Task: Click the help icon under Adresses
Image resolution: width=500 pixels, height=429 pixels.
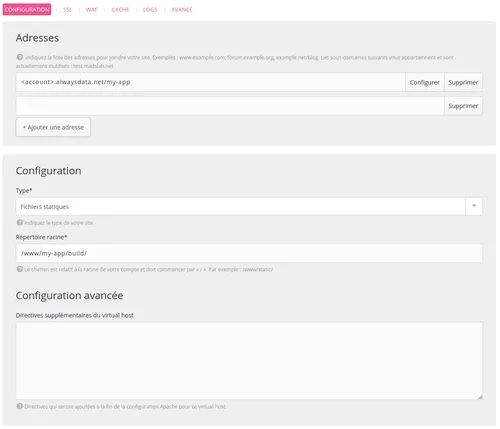Action: click(20, 57)
